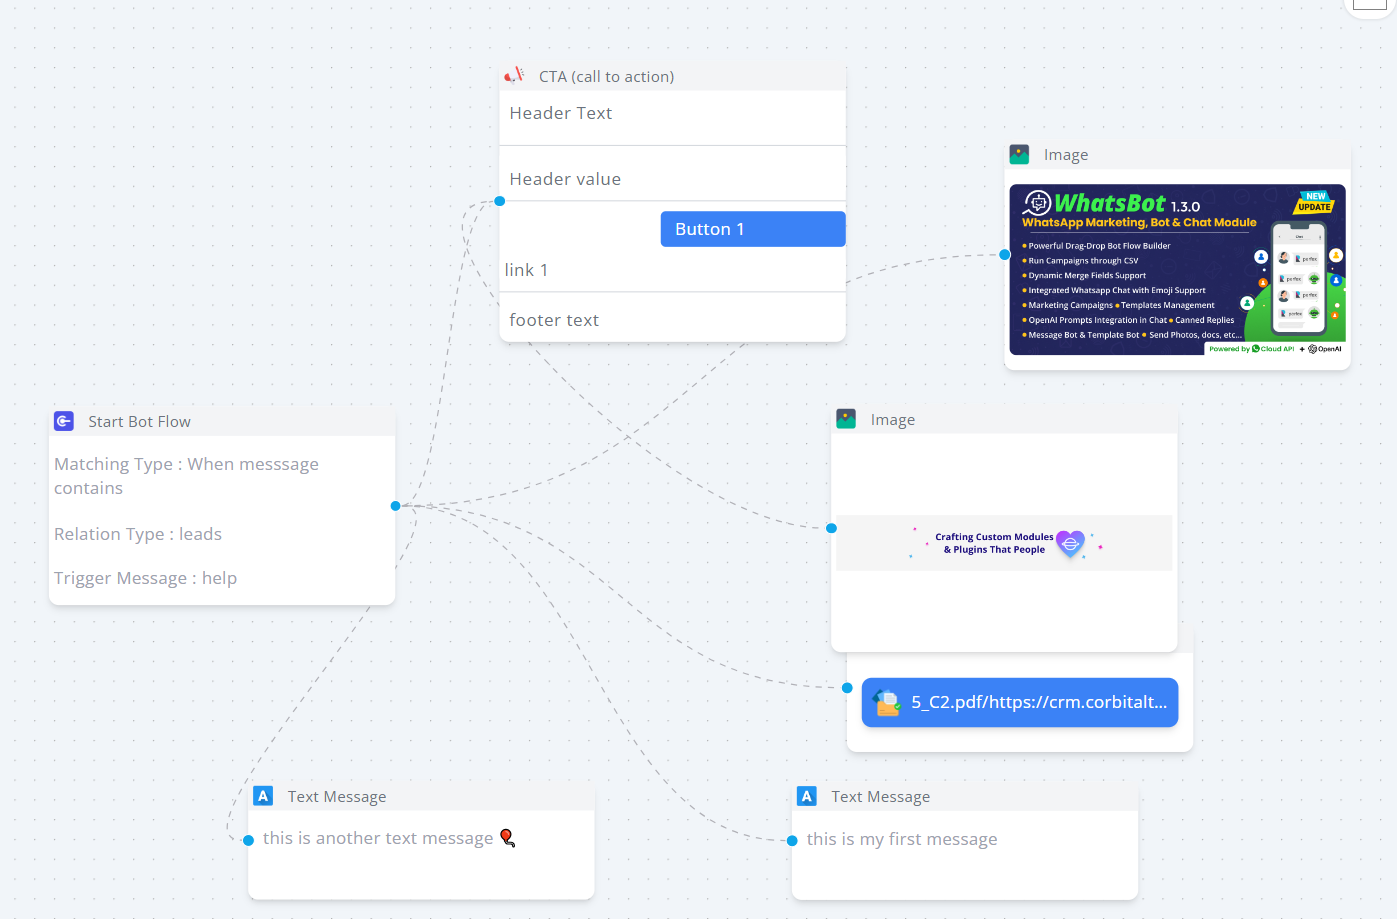1397x919 pixels.
Task: Click the output port on the Start Bot Flow node
Action: pos(395,505)
